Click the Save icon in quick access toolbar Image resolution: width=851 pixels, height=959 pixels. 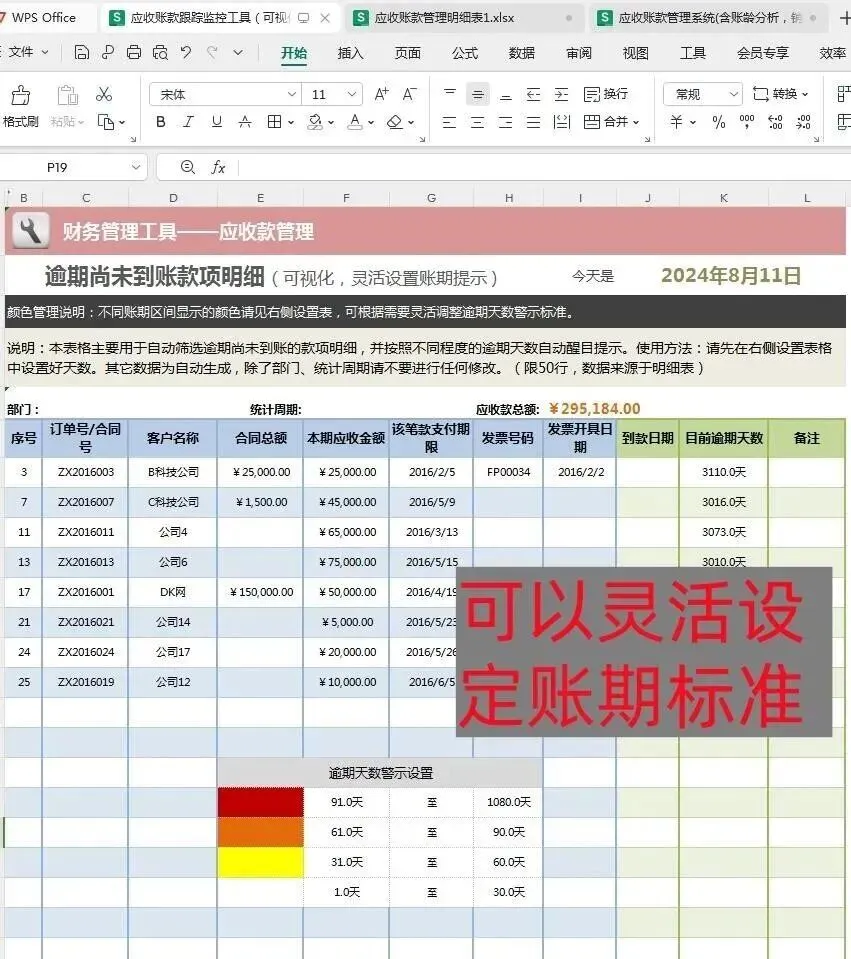click(81, 53)
